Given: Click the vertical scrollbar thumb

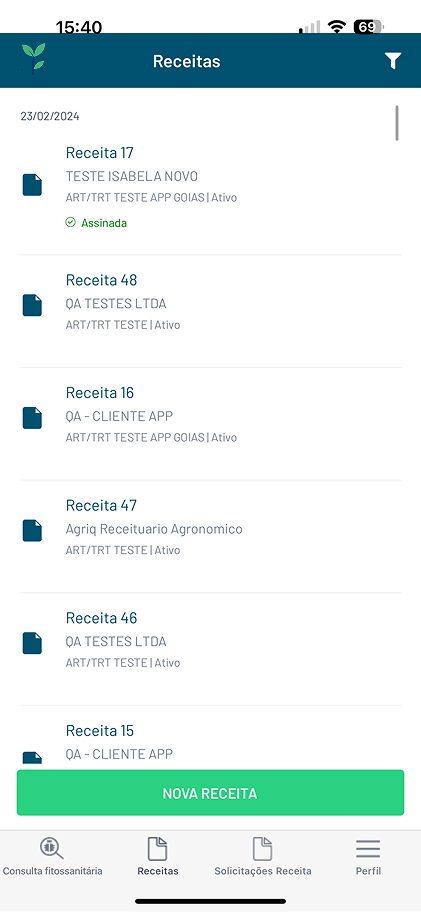Looking at the screenshot, I should (x=397, y=123).
